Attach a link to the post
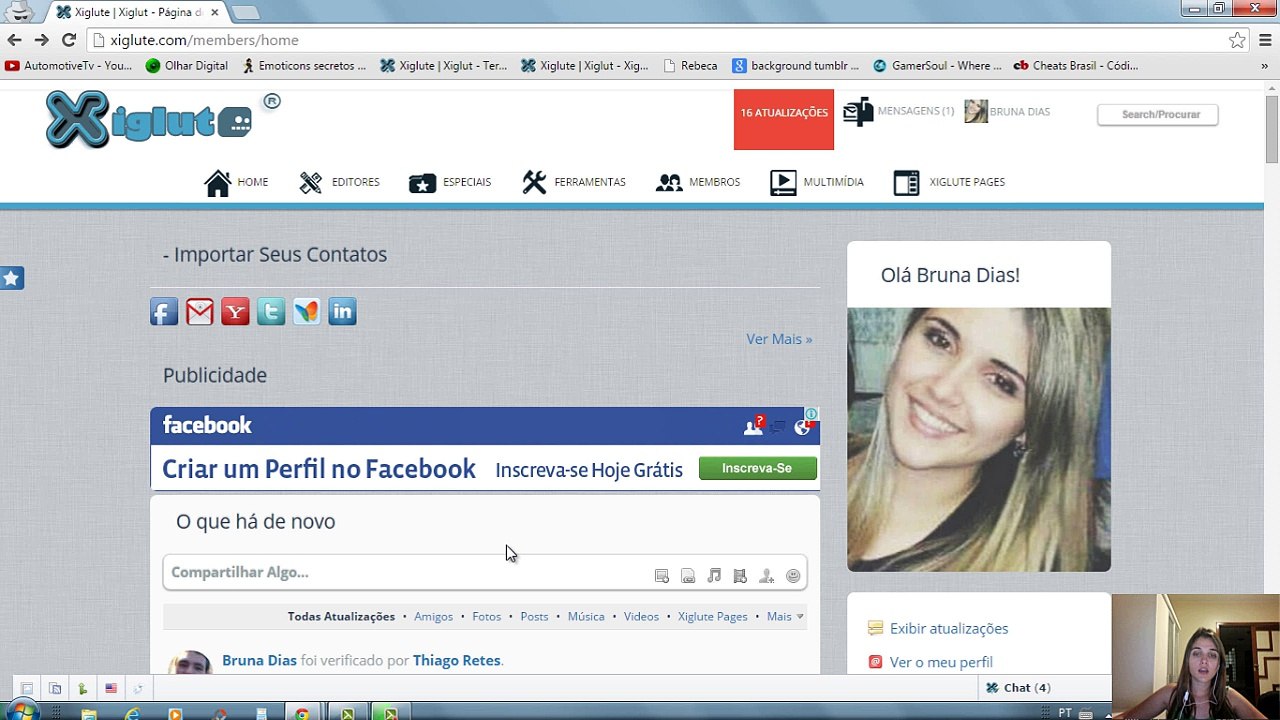Image resolution: width=1280 pixels, height=720 pixels. (688, 576)
